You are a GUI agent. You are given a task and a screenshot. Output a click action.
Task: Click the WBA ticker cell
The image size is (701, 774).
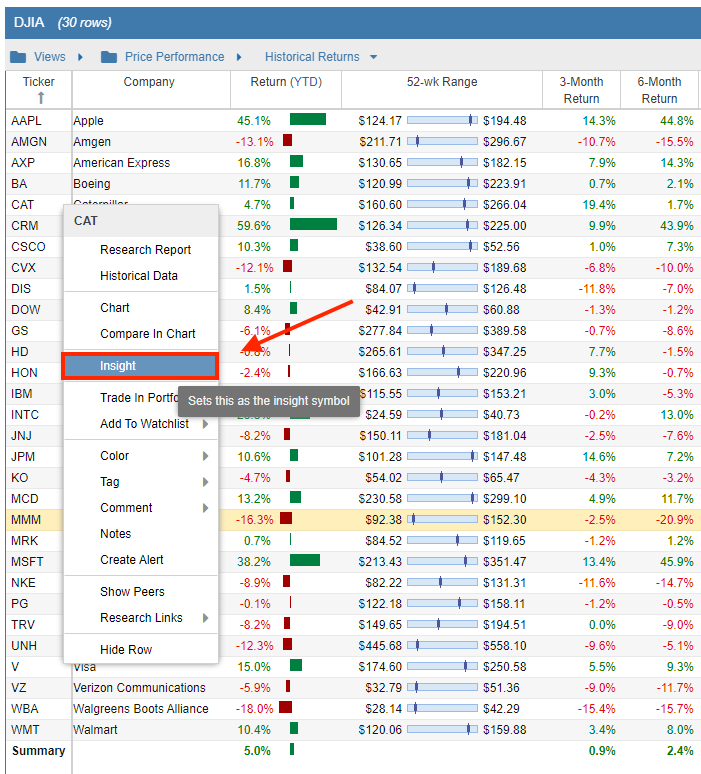pos(25,709)
